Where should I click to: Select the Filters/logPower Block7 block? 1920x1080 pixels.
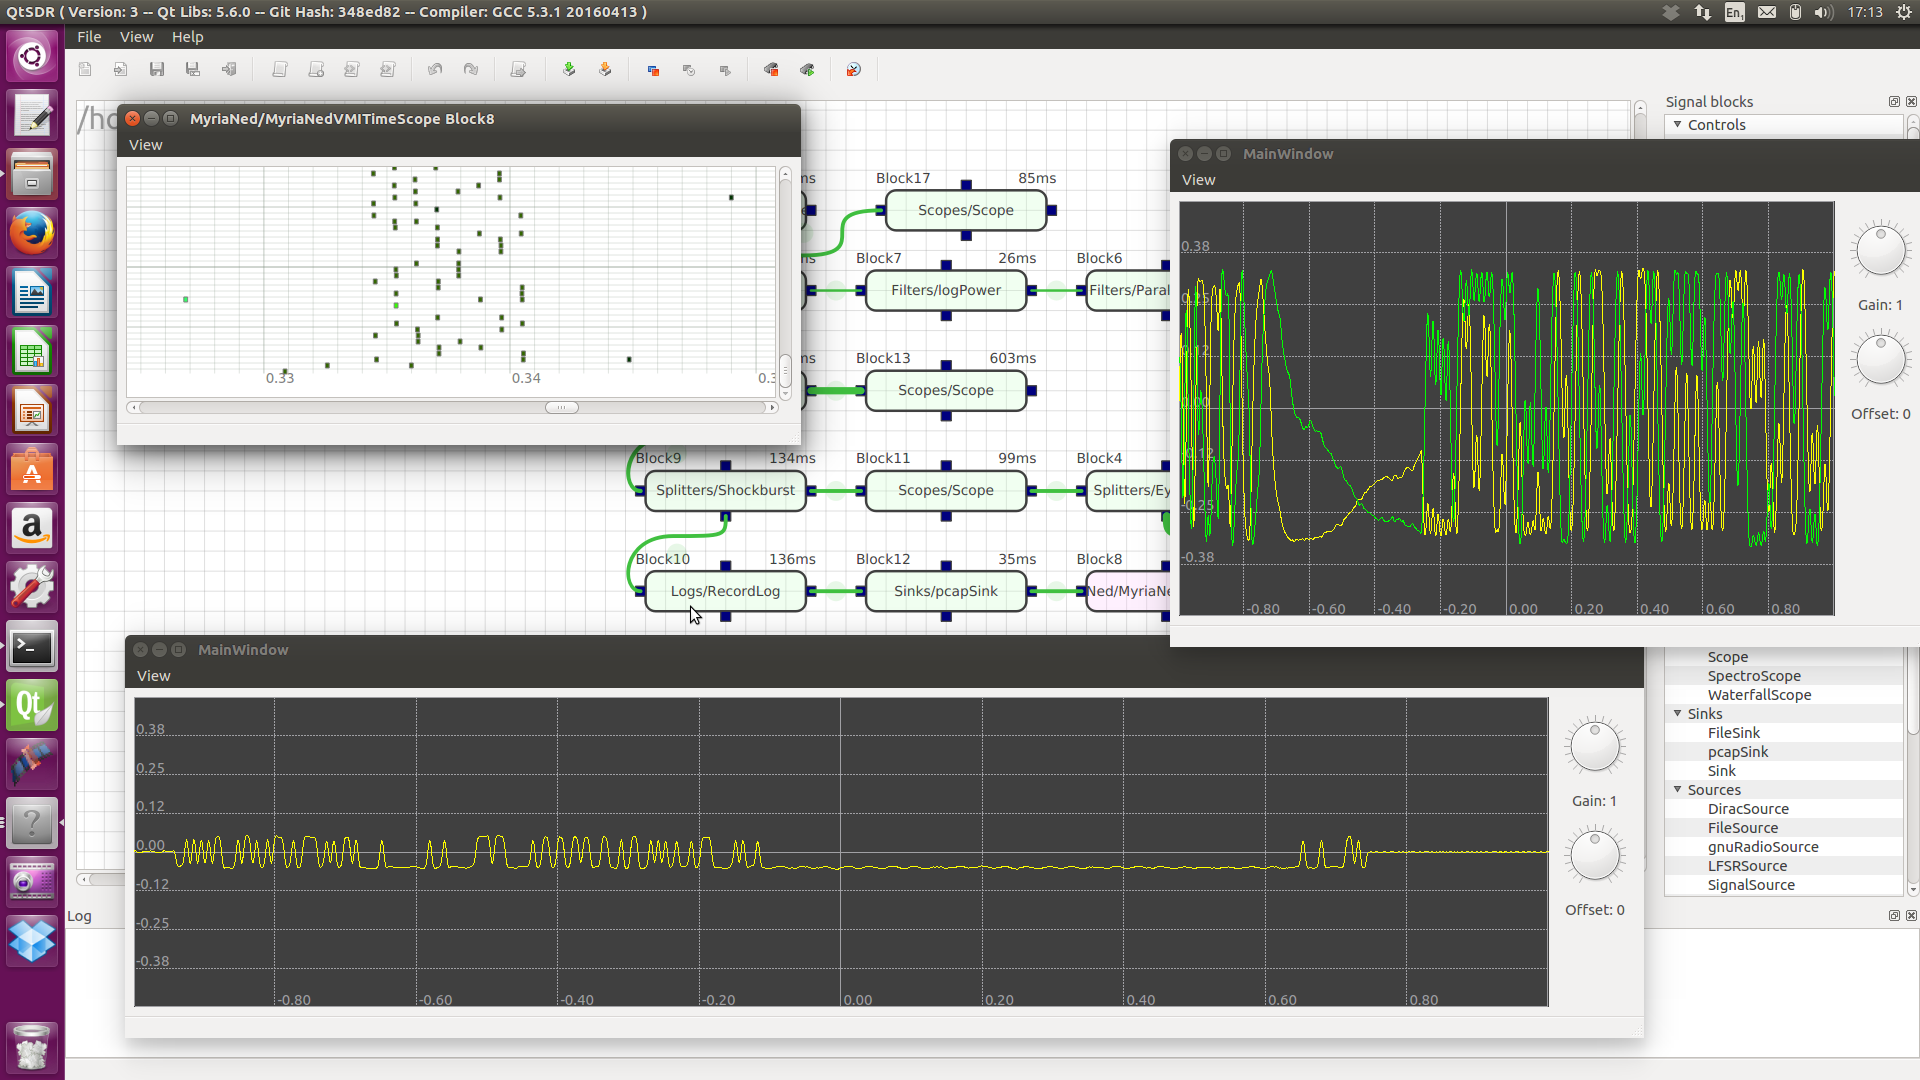(x=945, y=290)
